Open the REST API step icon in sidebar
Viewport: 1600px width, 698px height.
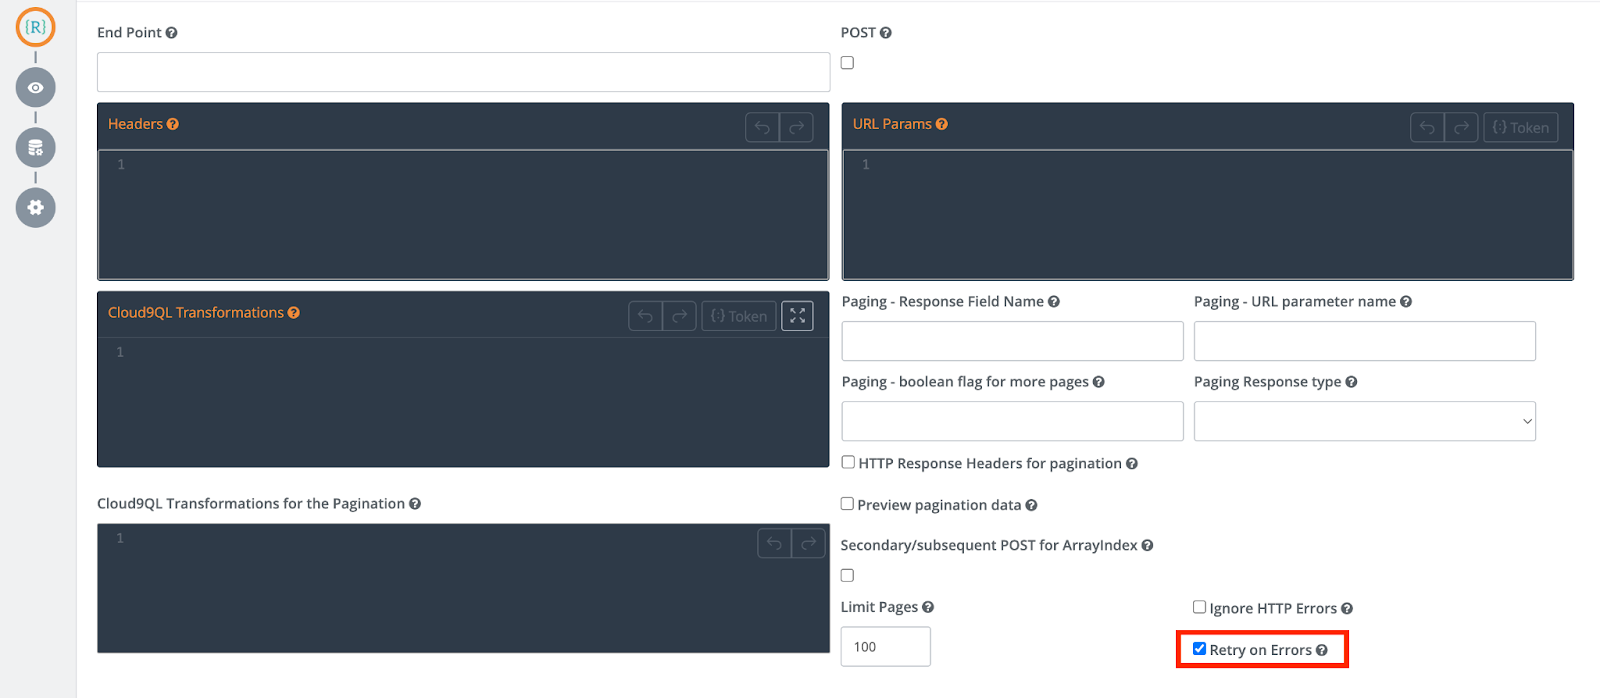[x=35, y=27]
